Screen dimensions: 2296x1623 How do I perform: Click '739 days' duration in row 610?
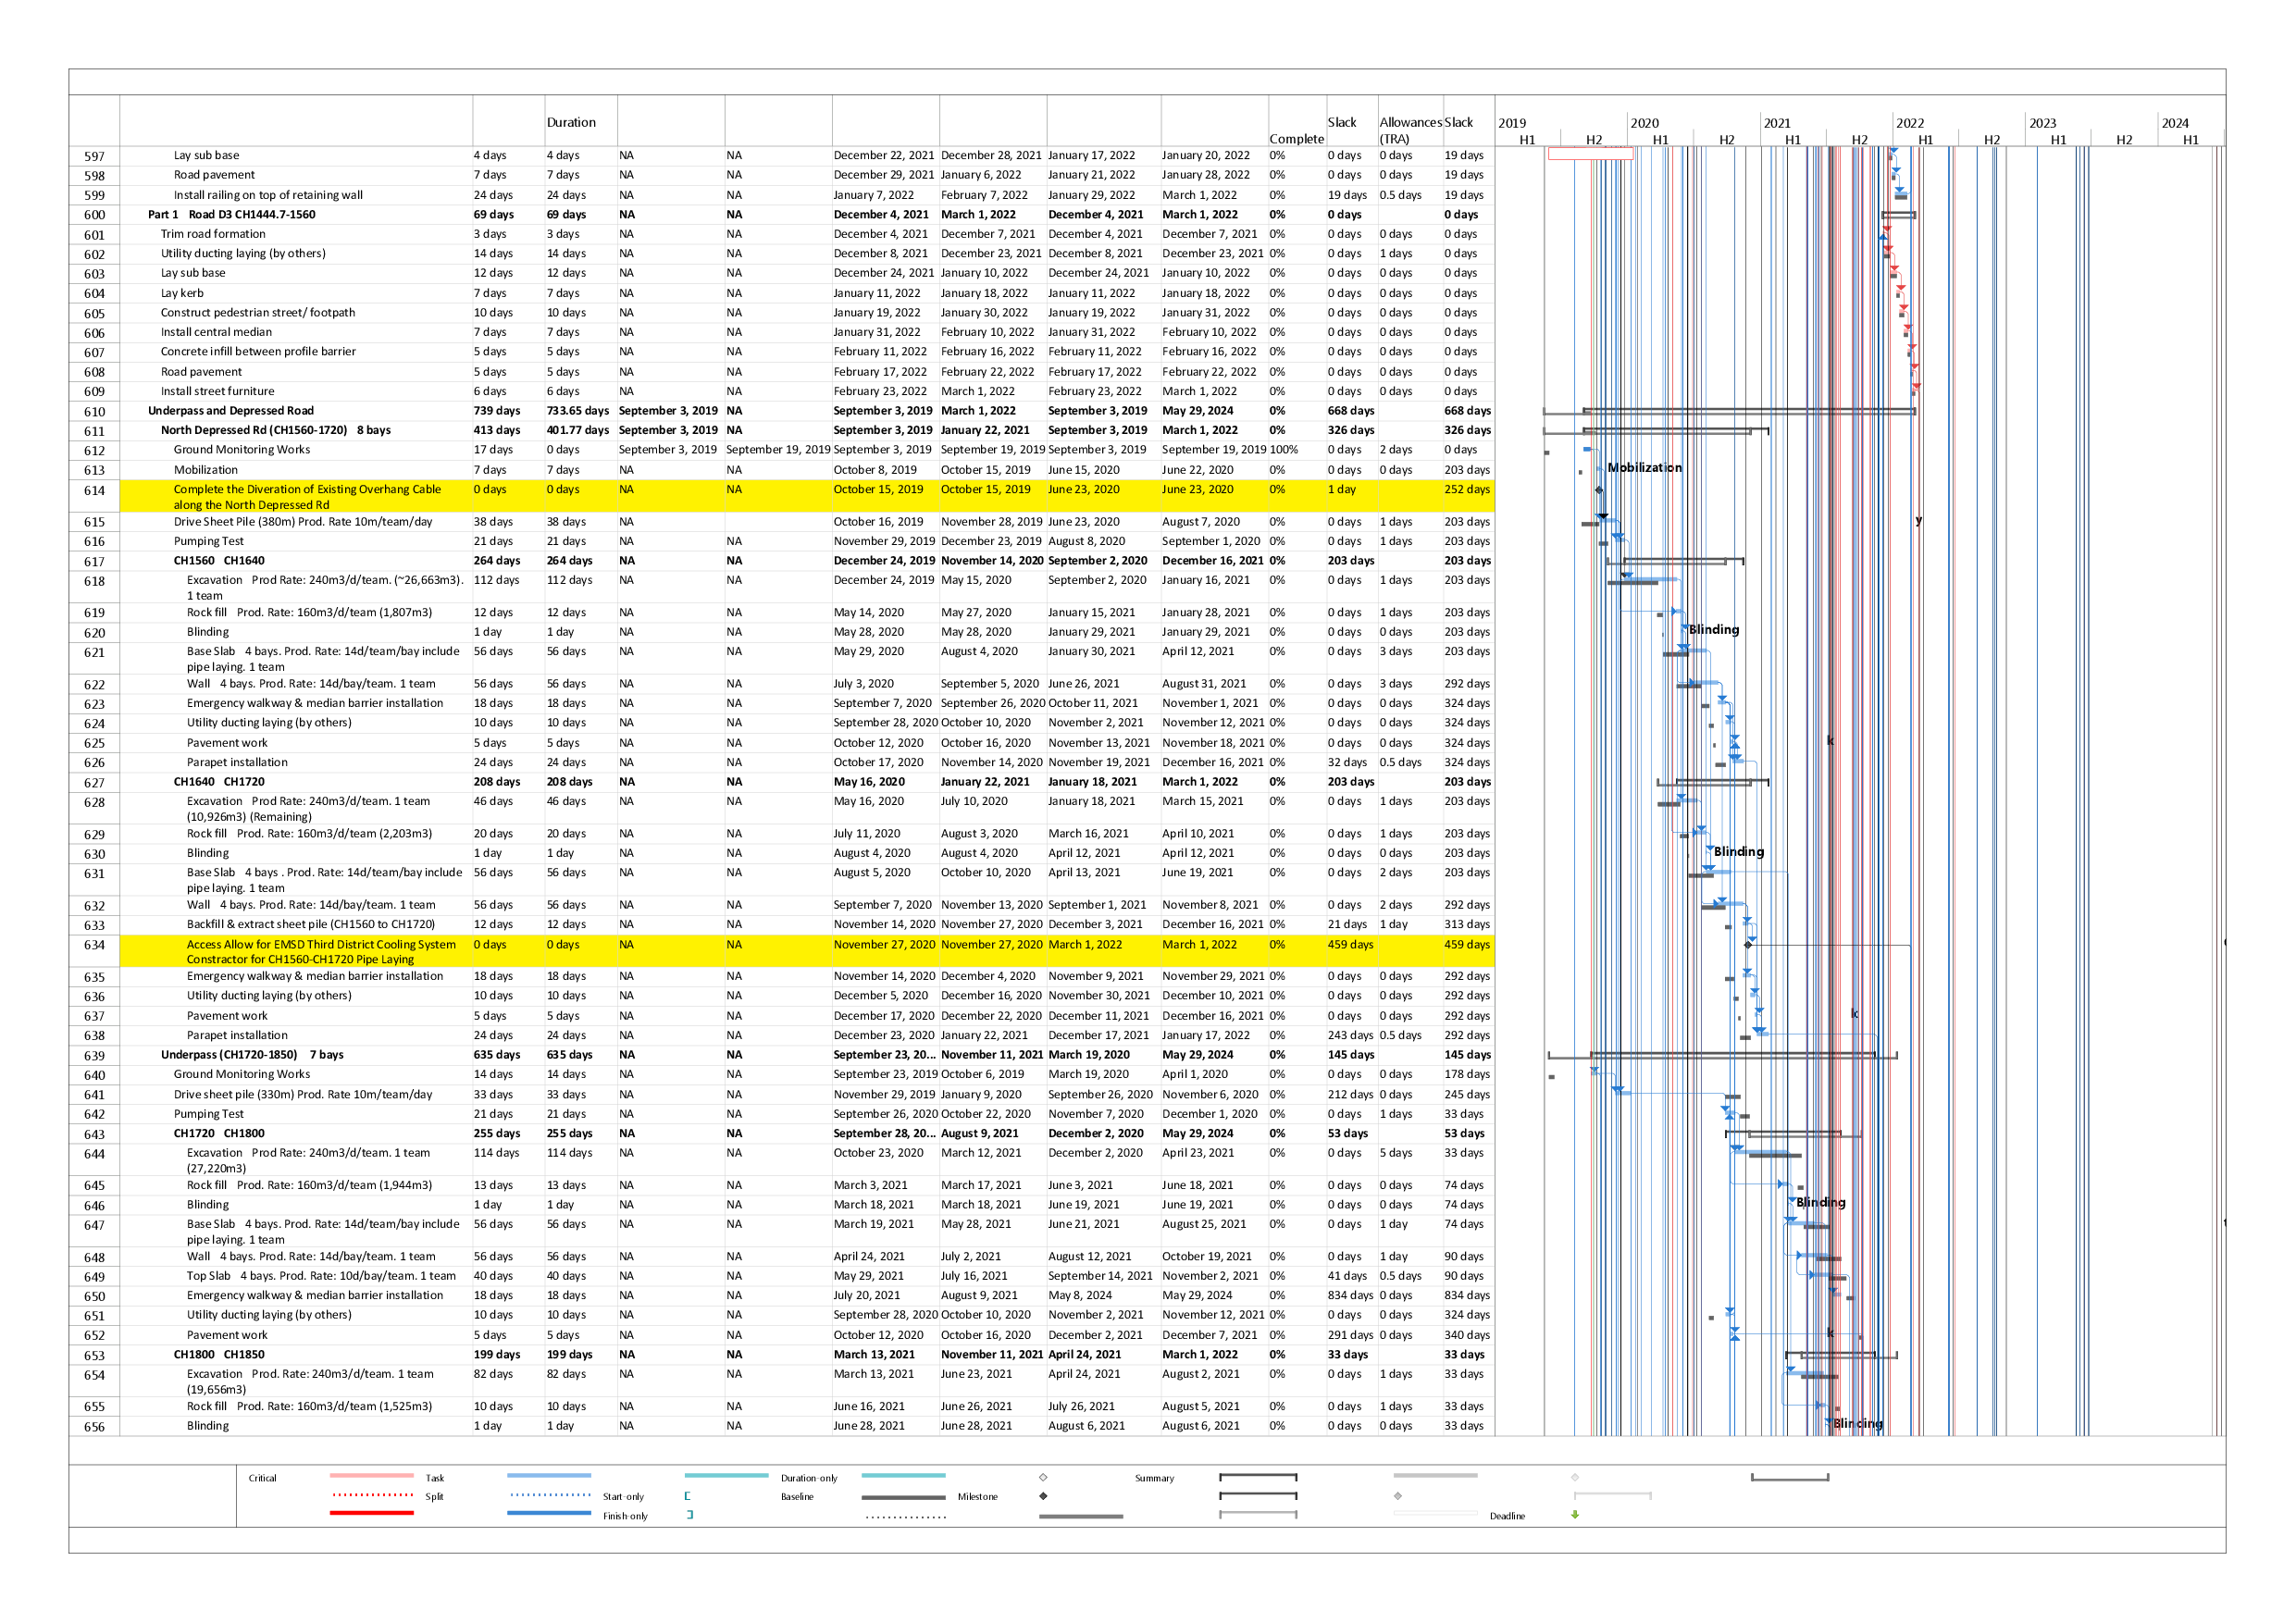click(x=497, y=411)
